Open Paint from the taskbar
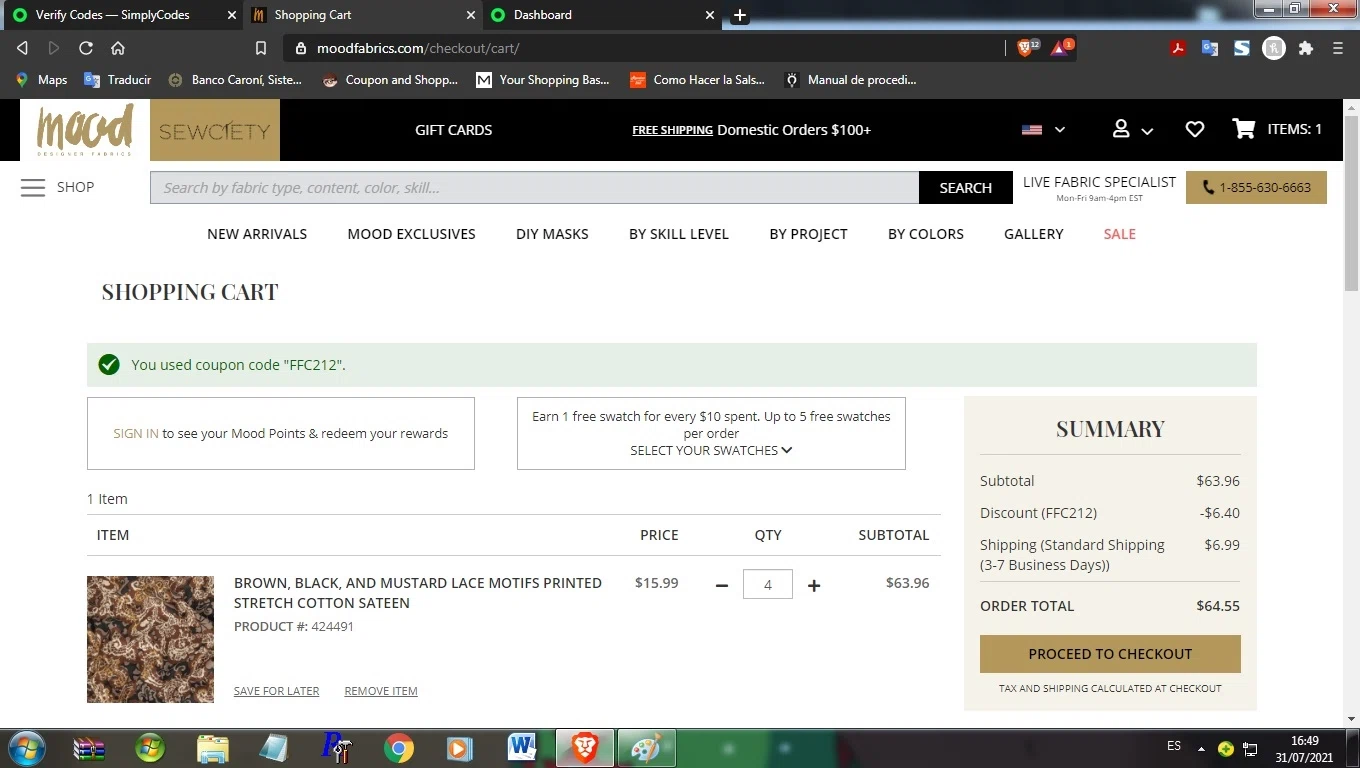Screen dimensions: 1360x768 [x=646, y=748]
